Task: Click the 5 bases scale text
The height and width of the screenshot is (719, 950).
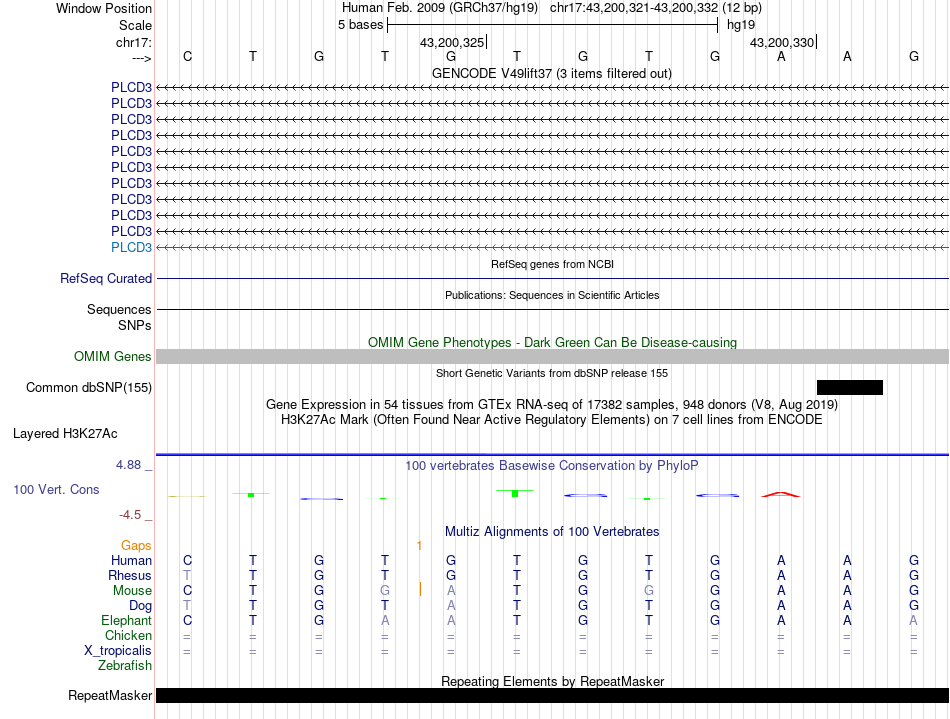Action: 360,25
